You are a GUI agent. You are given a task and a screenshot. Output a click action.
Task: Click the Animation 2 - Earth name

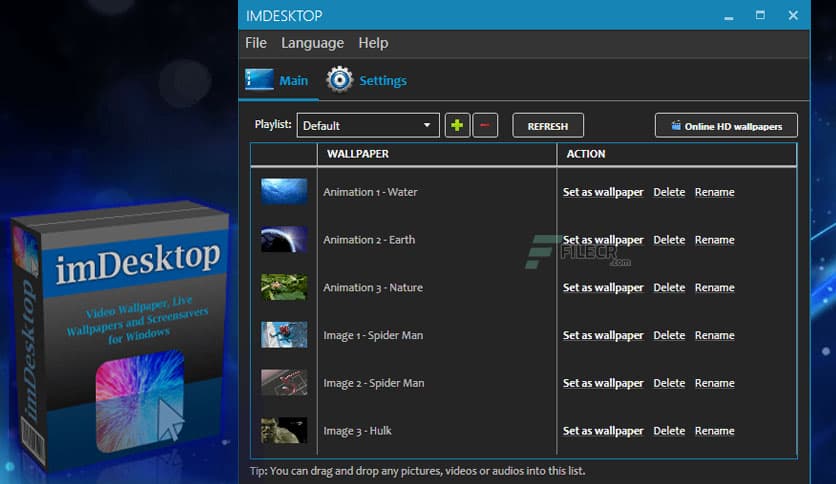(369, 240)
